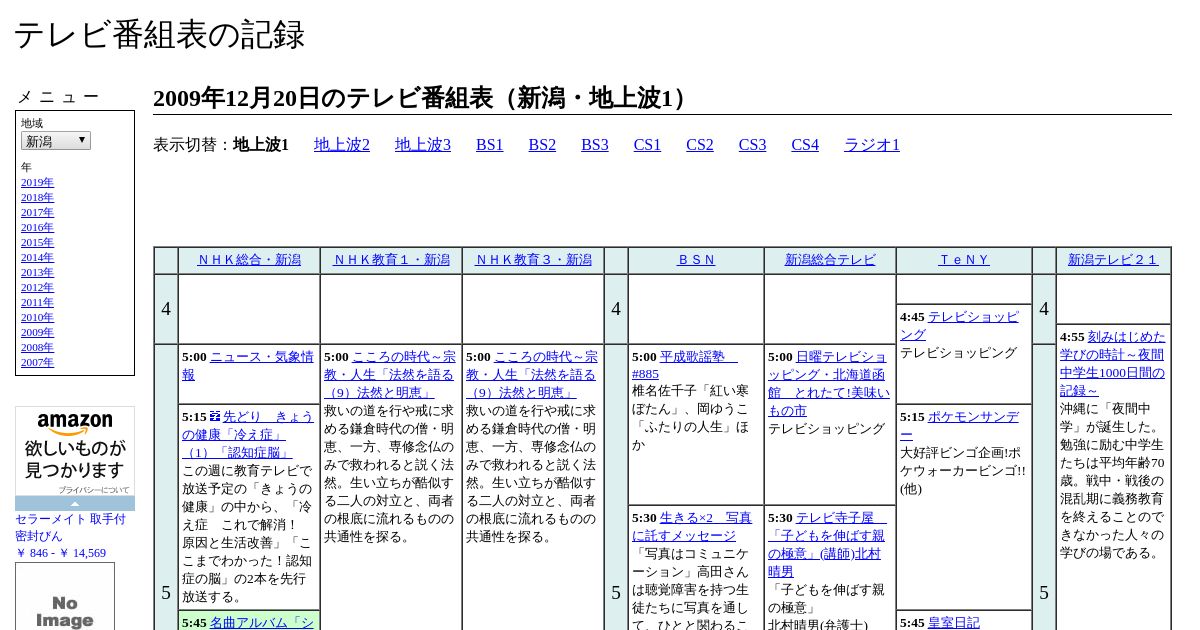Open the 2015年 archive link

(37, 243)
